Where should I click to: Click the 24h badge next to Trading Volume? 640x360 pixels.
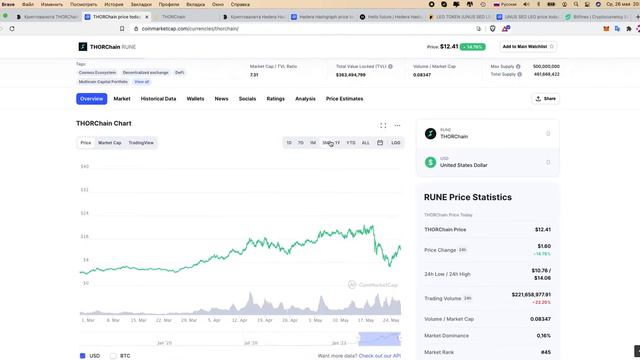[x=468, y=298]
